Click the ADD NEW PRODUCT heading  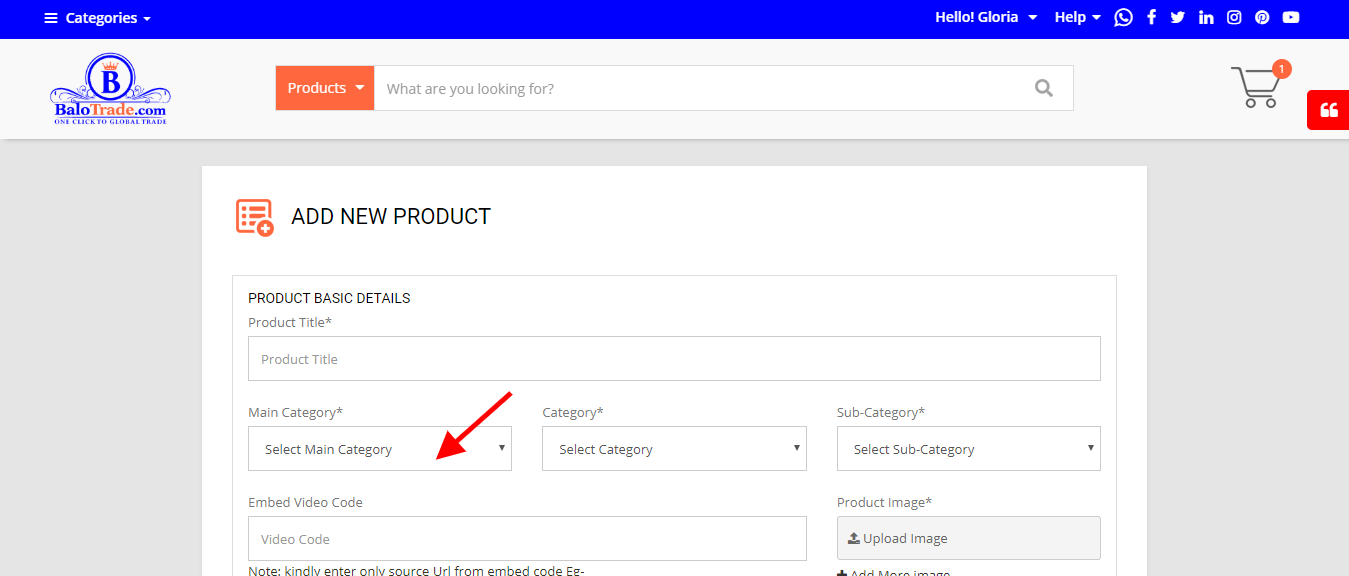tap(391, 216)
